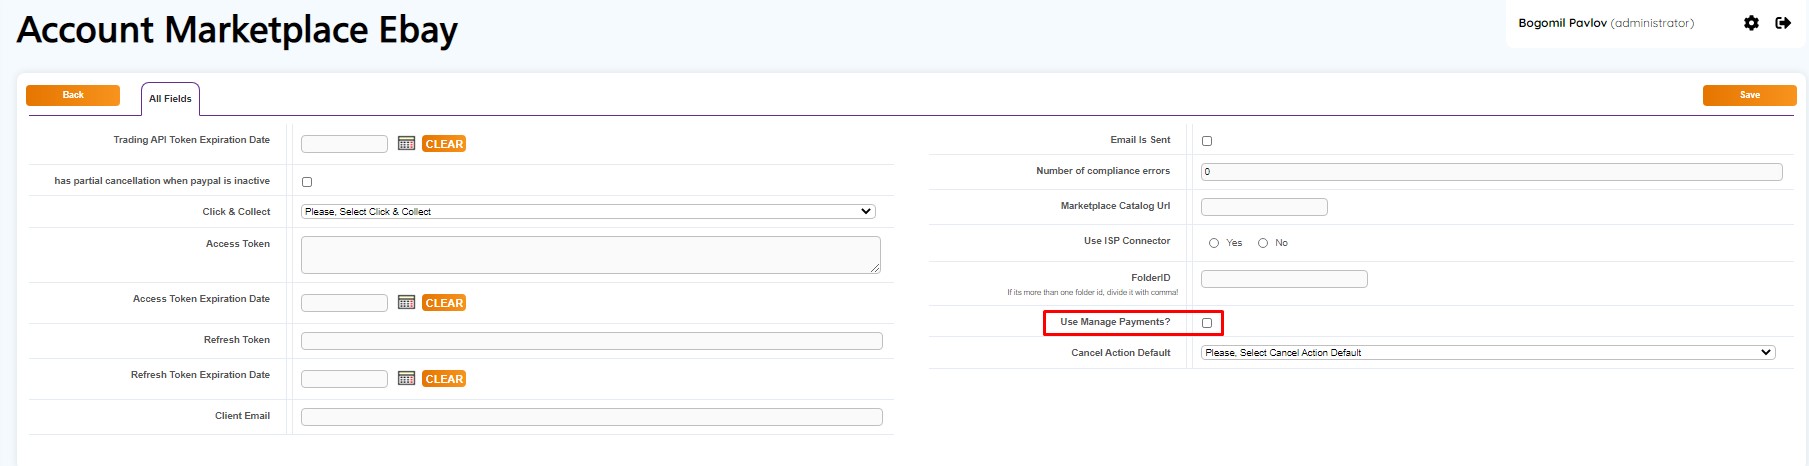The height and width of the screenshot is (466, 1809).
Task: Toggle partial cancellation when paypal inactive checkbox
Action: (x=307, y=182)
